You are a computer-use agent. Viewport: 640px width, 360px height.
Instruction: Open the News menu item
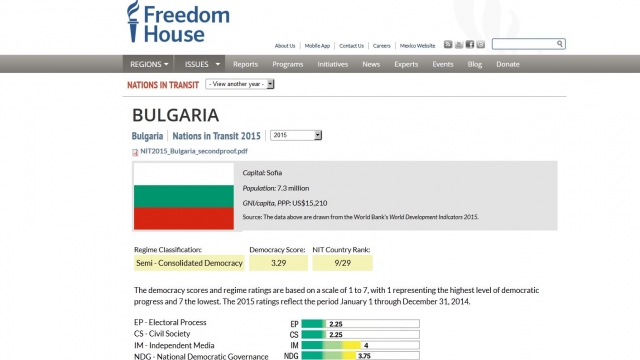click(x=371, y=64)
